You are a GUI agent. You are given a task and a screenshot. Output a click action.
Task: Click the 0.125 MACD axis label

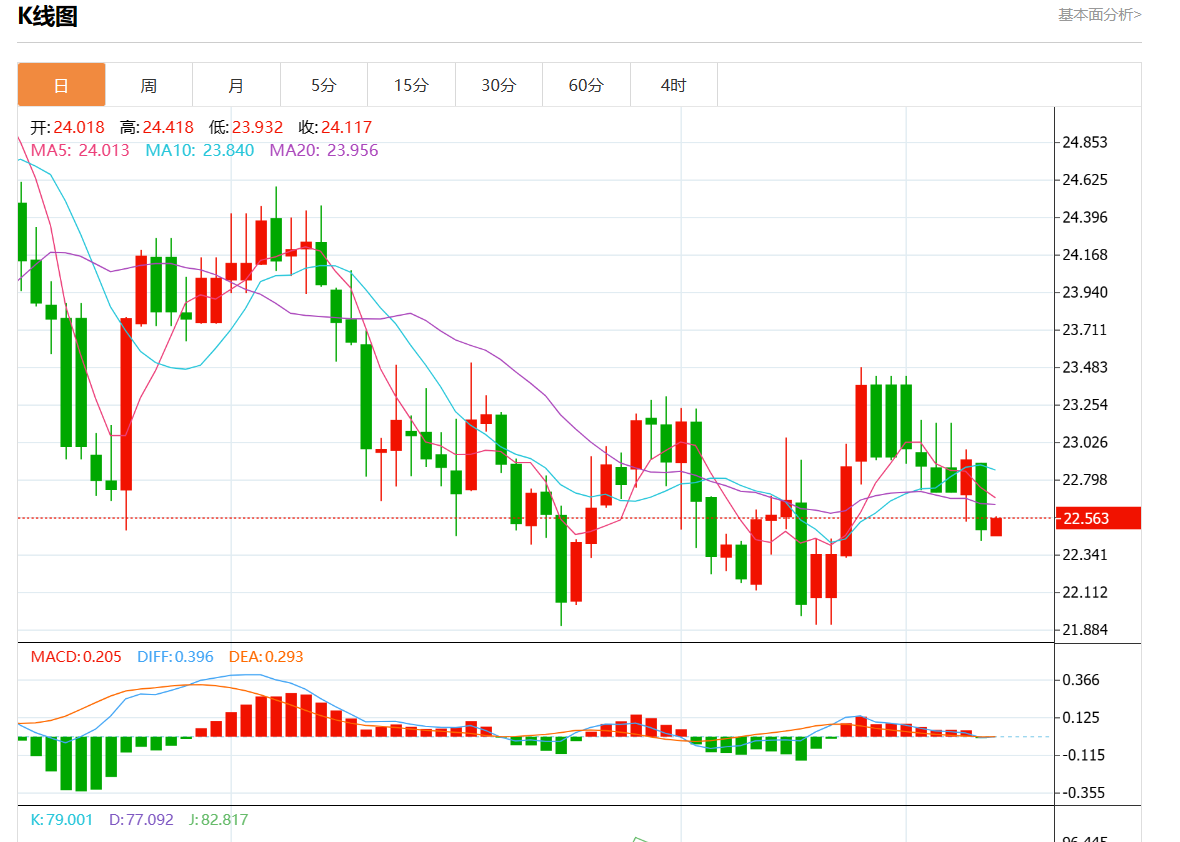(1081, 718)
